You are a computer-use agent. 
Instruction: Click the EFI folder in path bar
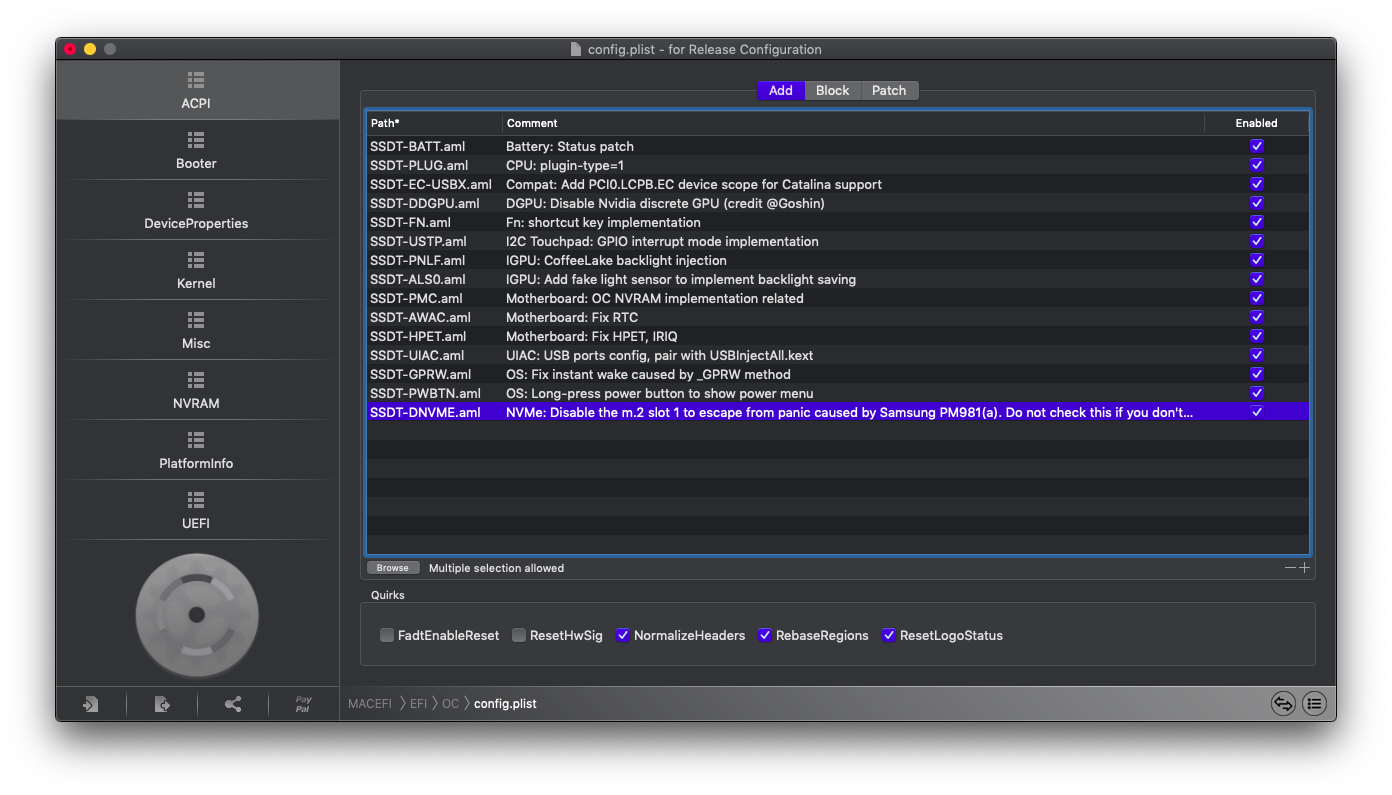(x=418, y=704)
